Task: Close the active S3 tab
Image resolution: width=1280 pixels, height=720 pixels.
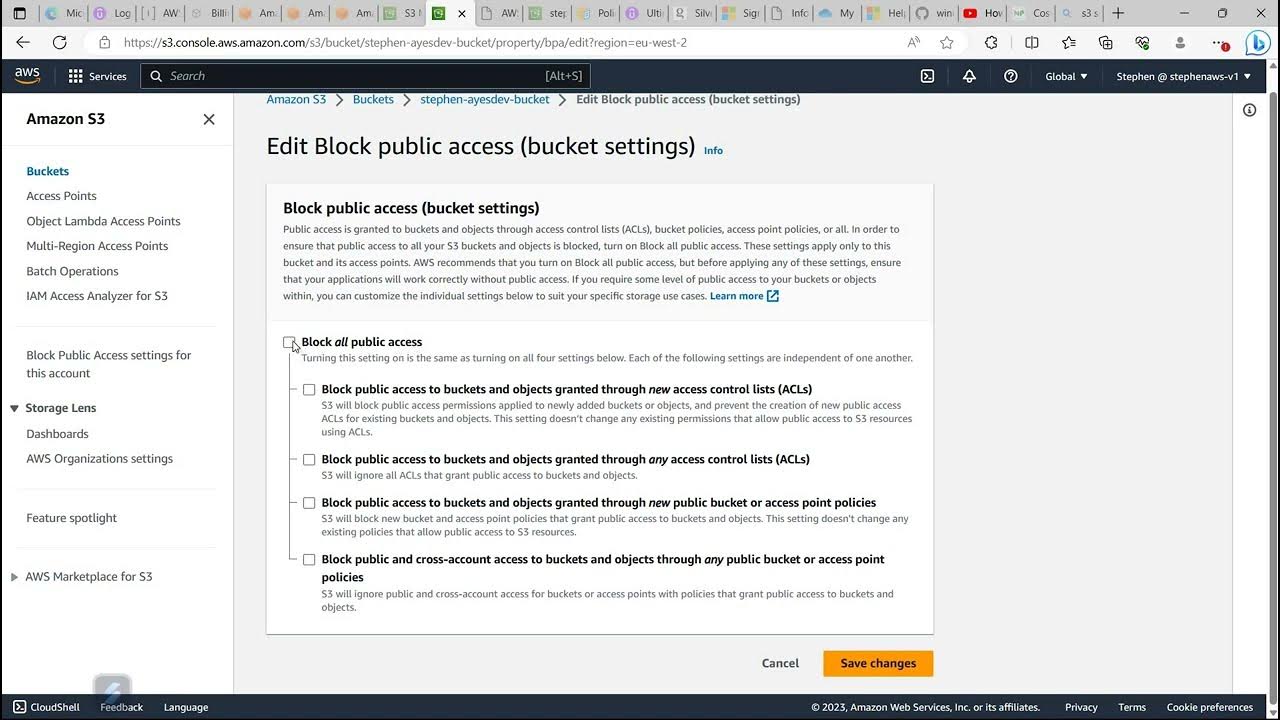Action: [x=462, y=13]
